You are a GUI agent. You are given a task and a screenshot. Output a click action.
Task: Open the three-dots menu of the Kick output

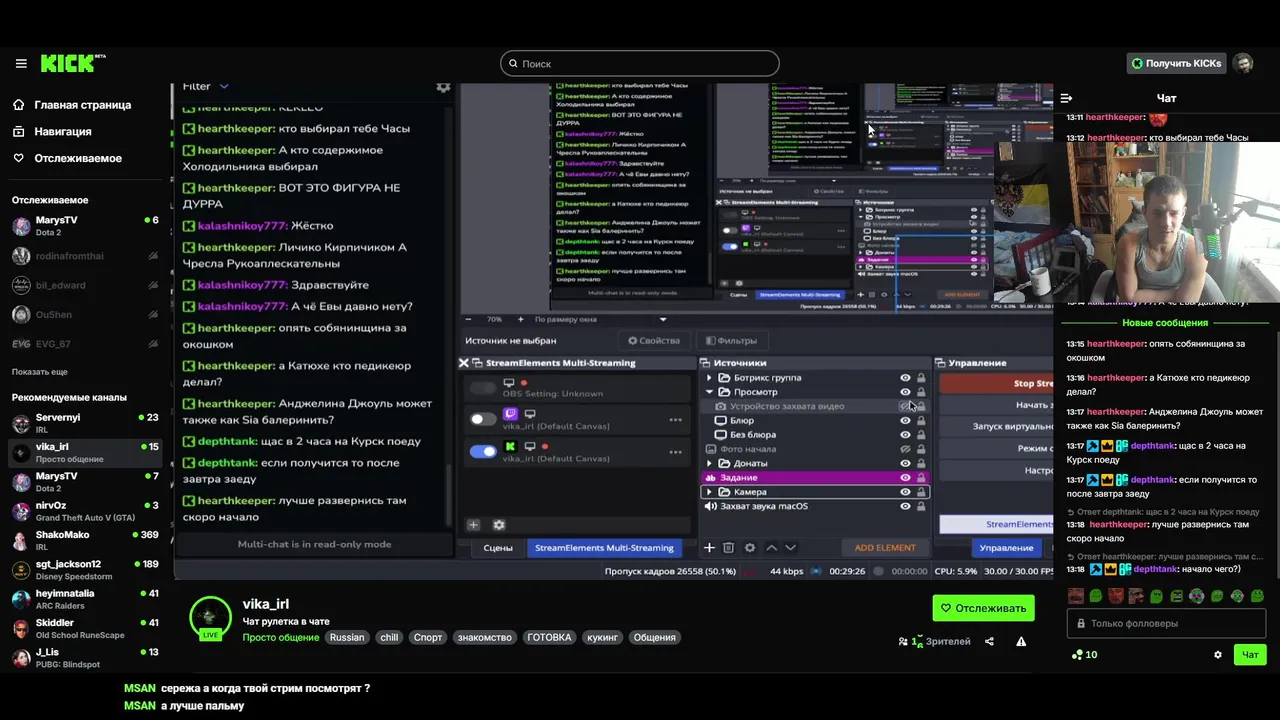(x=675, y=452)
